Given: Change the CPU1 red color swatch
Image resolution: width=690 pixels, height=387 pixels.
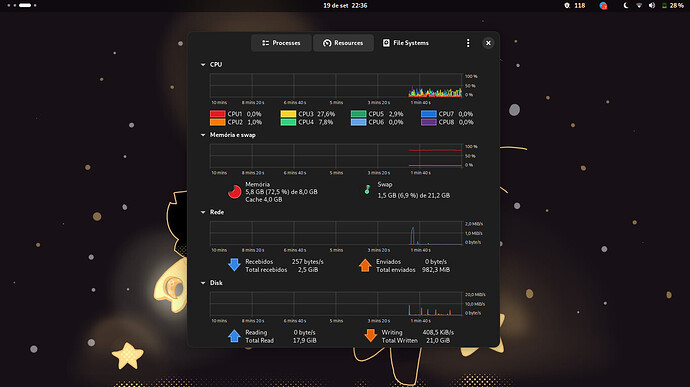Looking at the screenshot, I should click(217, 114).
